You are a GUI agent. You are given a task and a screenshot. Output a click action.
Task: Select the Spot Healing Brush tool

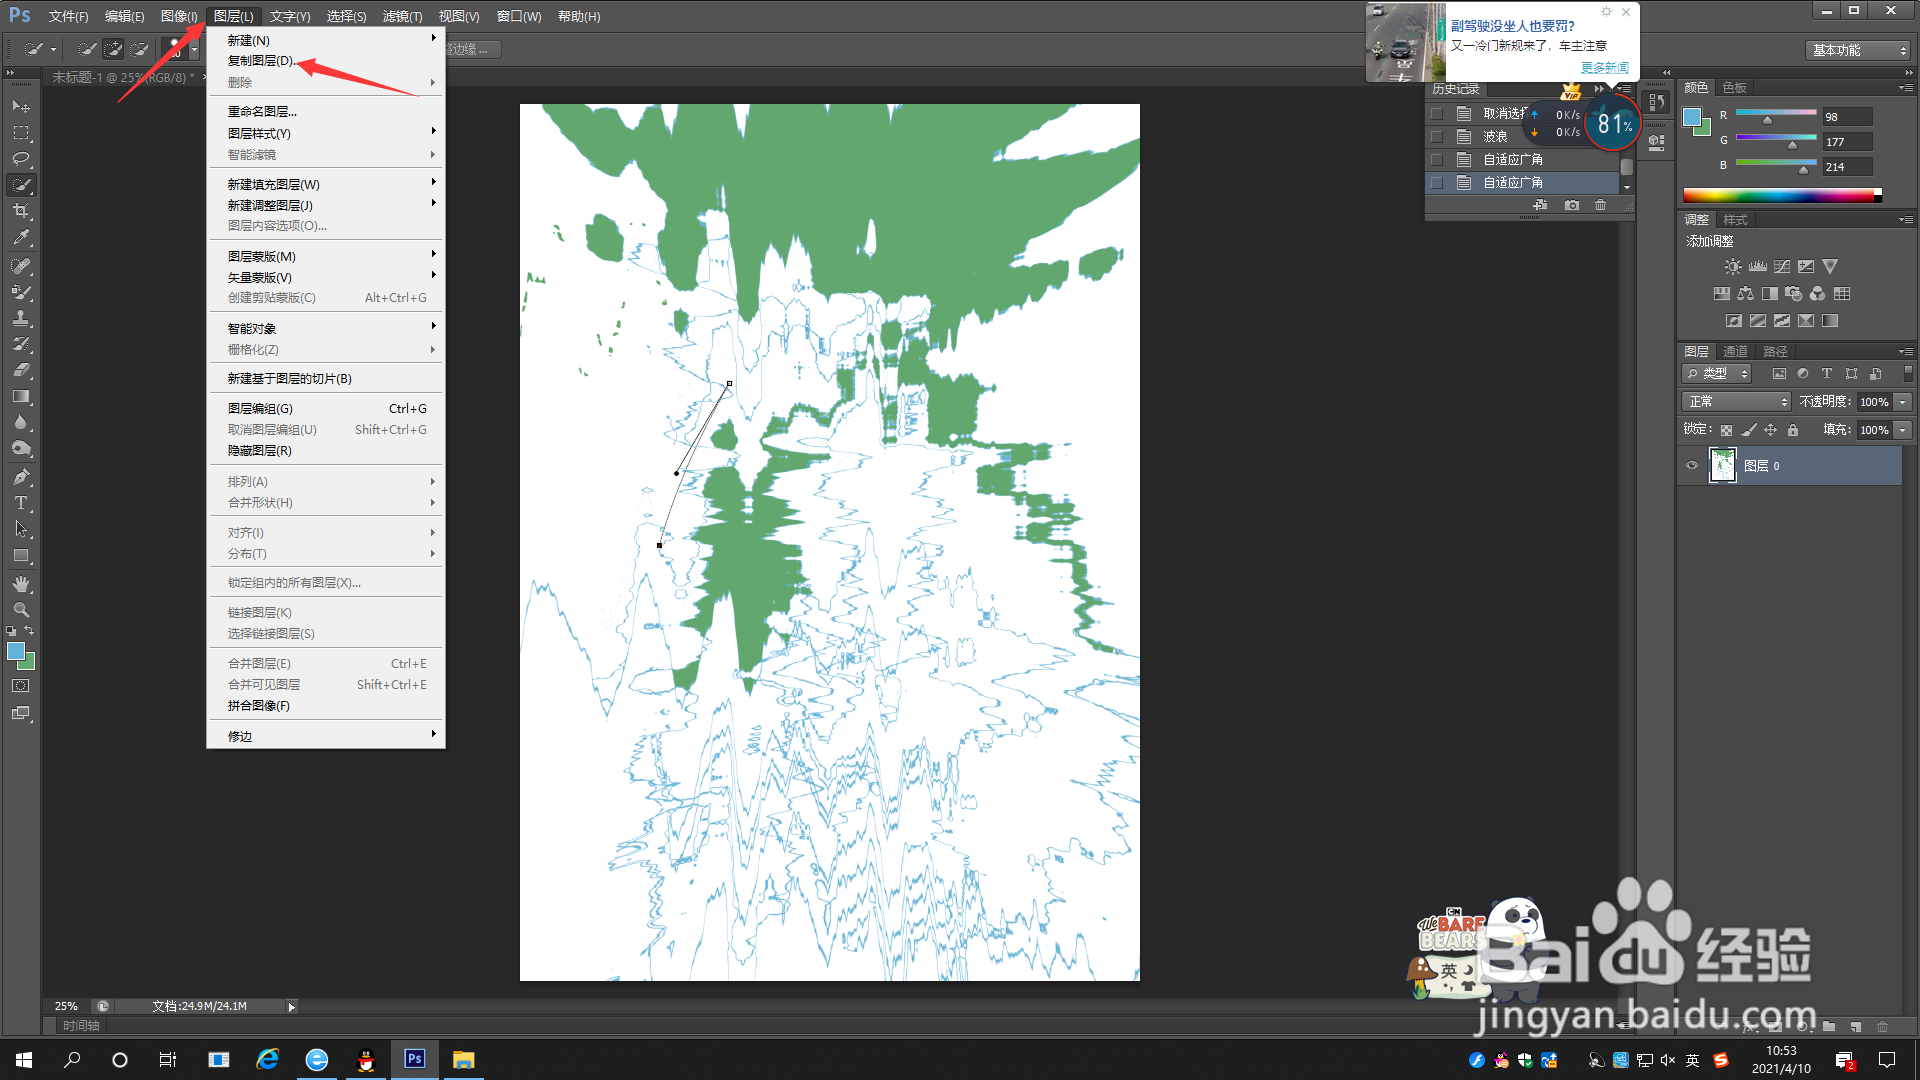tap(21, 266)
